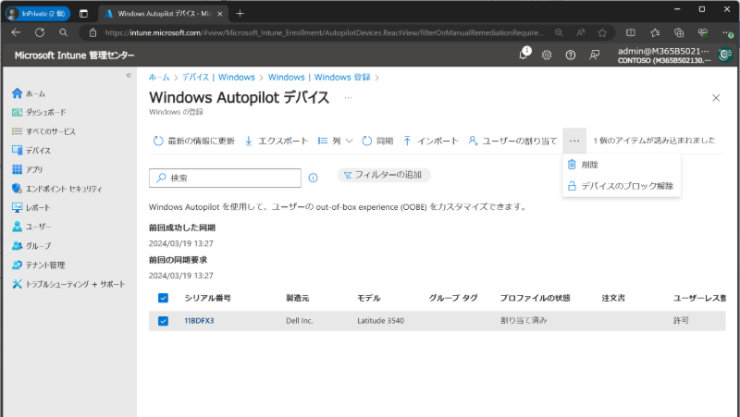Open レポート in the sidebar
This screenshot has width=740, height=417.
pos(31,208)
